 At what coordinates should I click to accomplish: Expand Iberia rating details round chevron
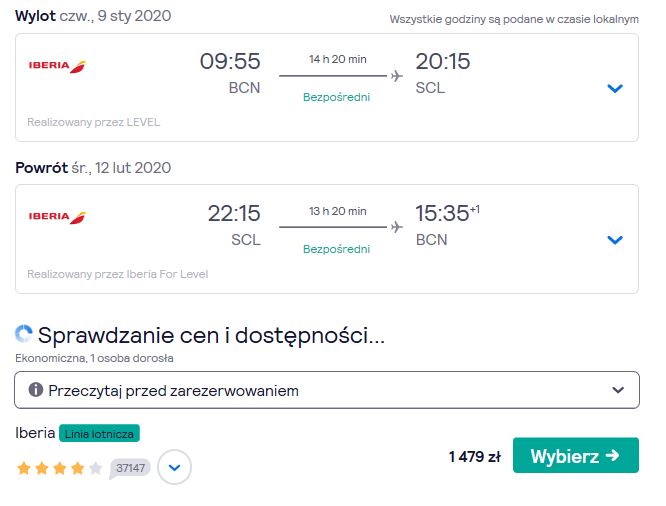coord(174,467)
